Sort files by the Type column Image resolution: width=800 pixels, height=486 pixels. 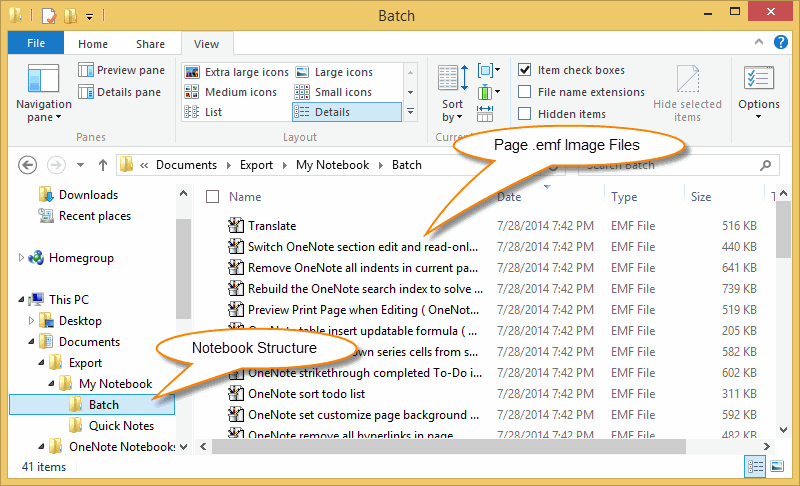[624, 197]
